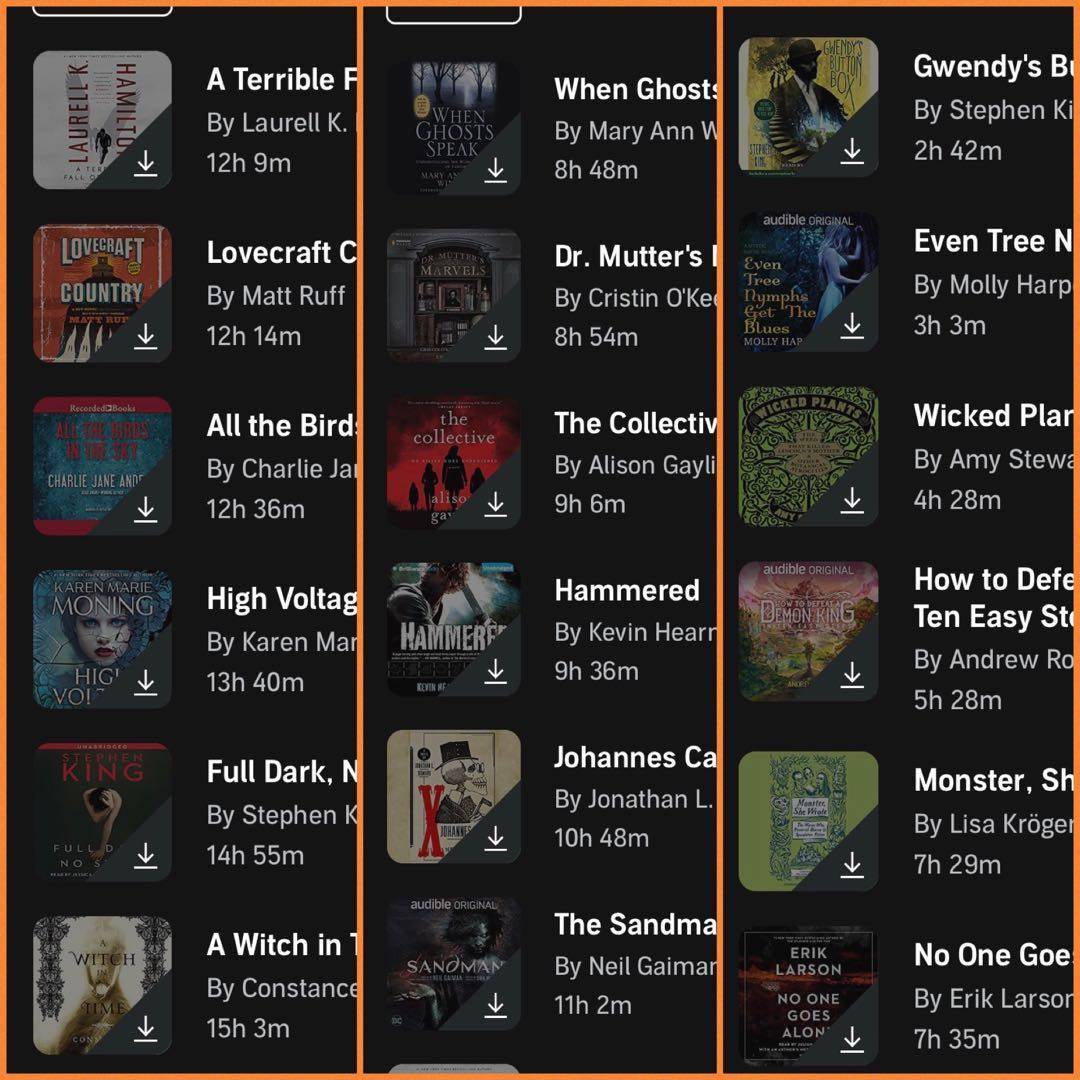
Task: Open How to Defeat a Demon King cover
Action: point(808,631)
